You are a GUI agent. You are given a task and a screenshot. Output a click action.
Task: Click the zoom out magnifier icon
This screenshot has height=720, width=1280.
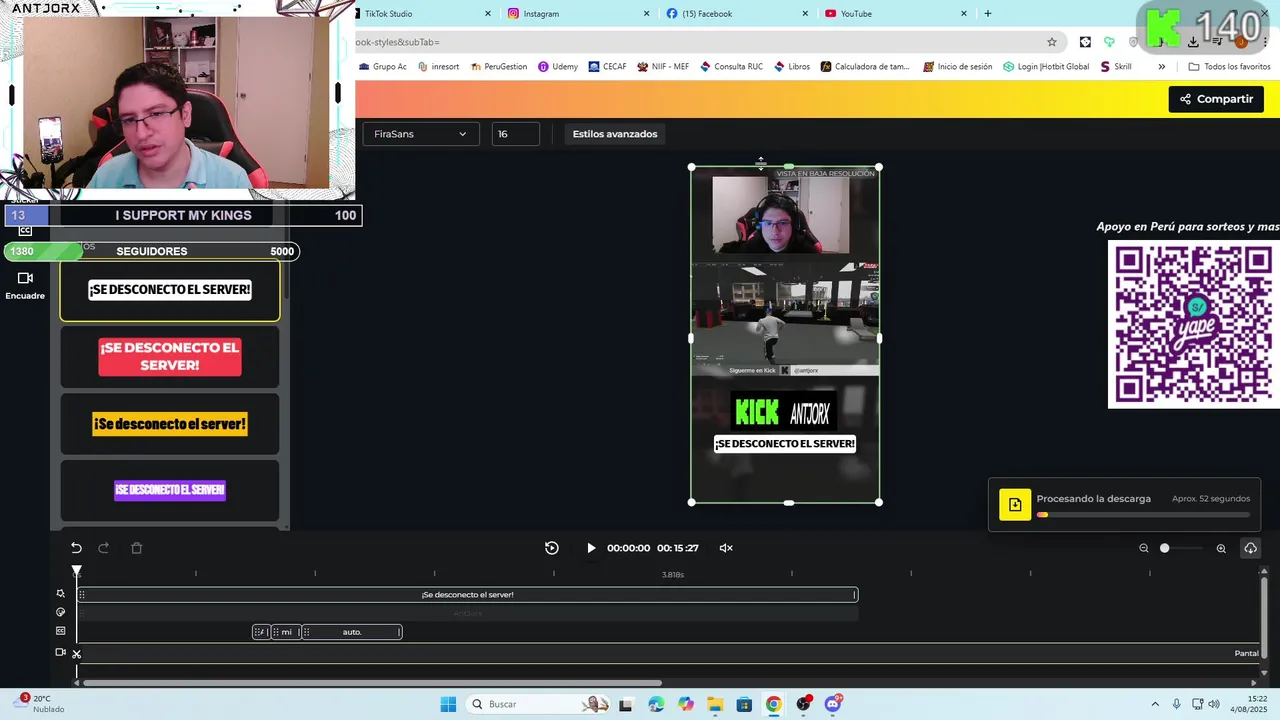pyautogui.click(x=1144, y=548)
